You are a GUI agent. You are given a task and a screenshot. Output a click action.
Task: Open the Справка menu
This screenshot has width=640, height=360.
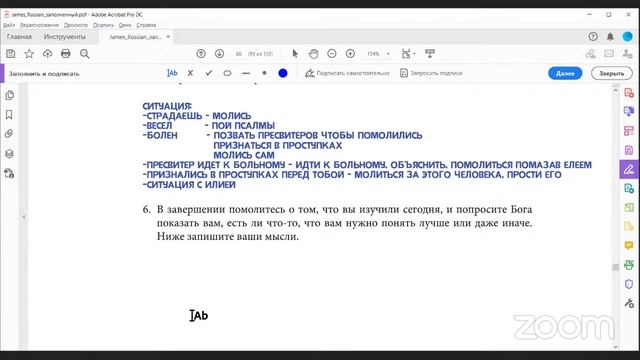(146, 25)
